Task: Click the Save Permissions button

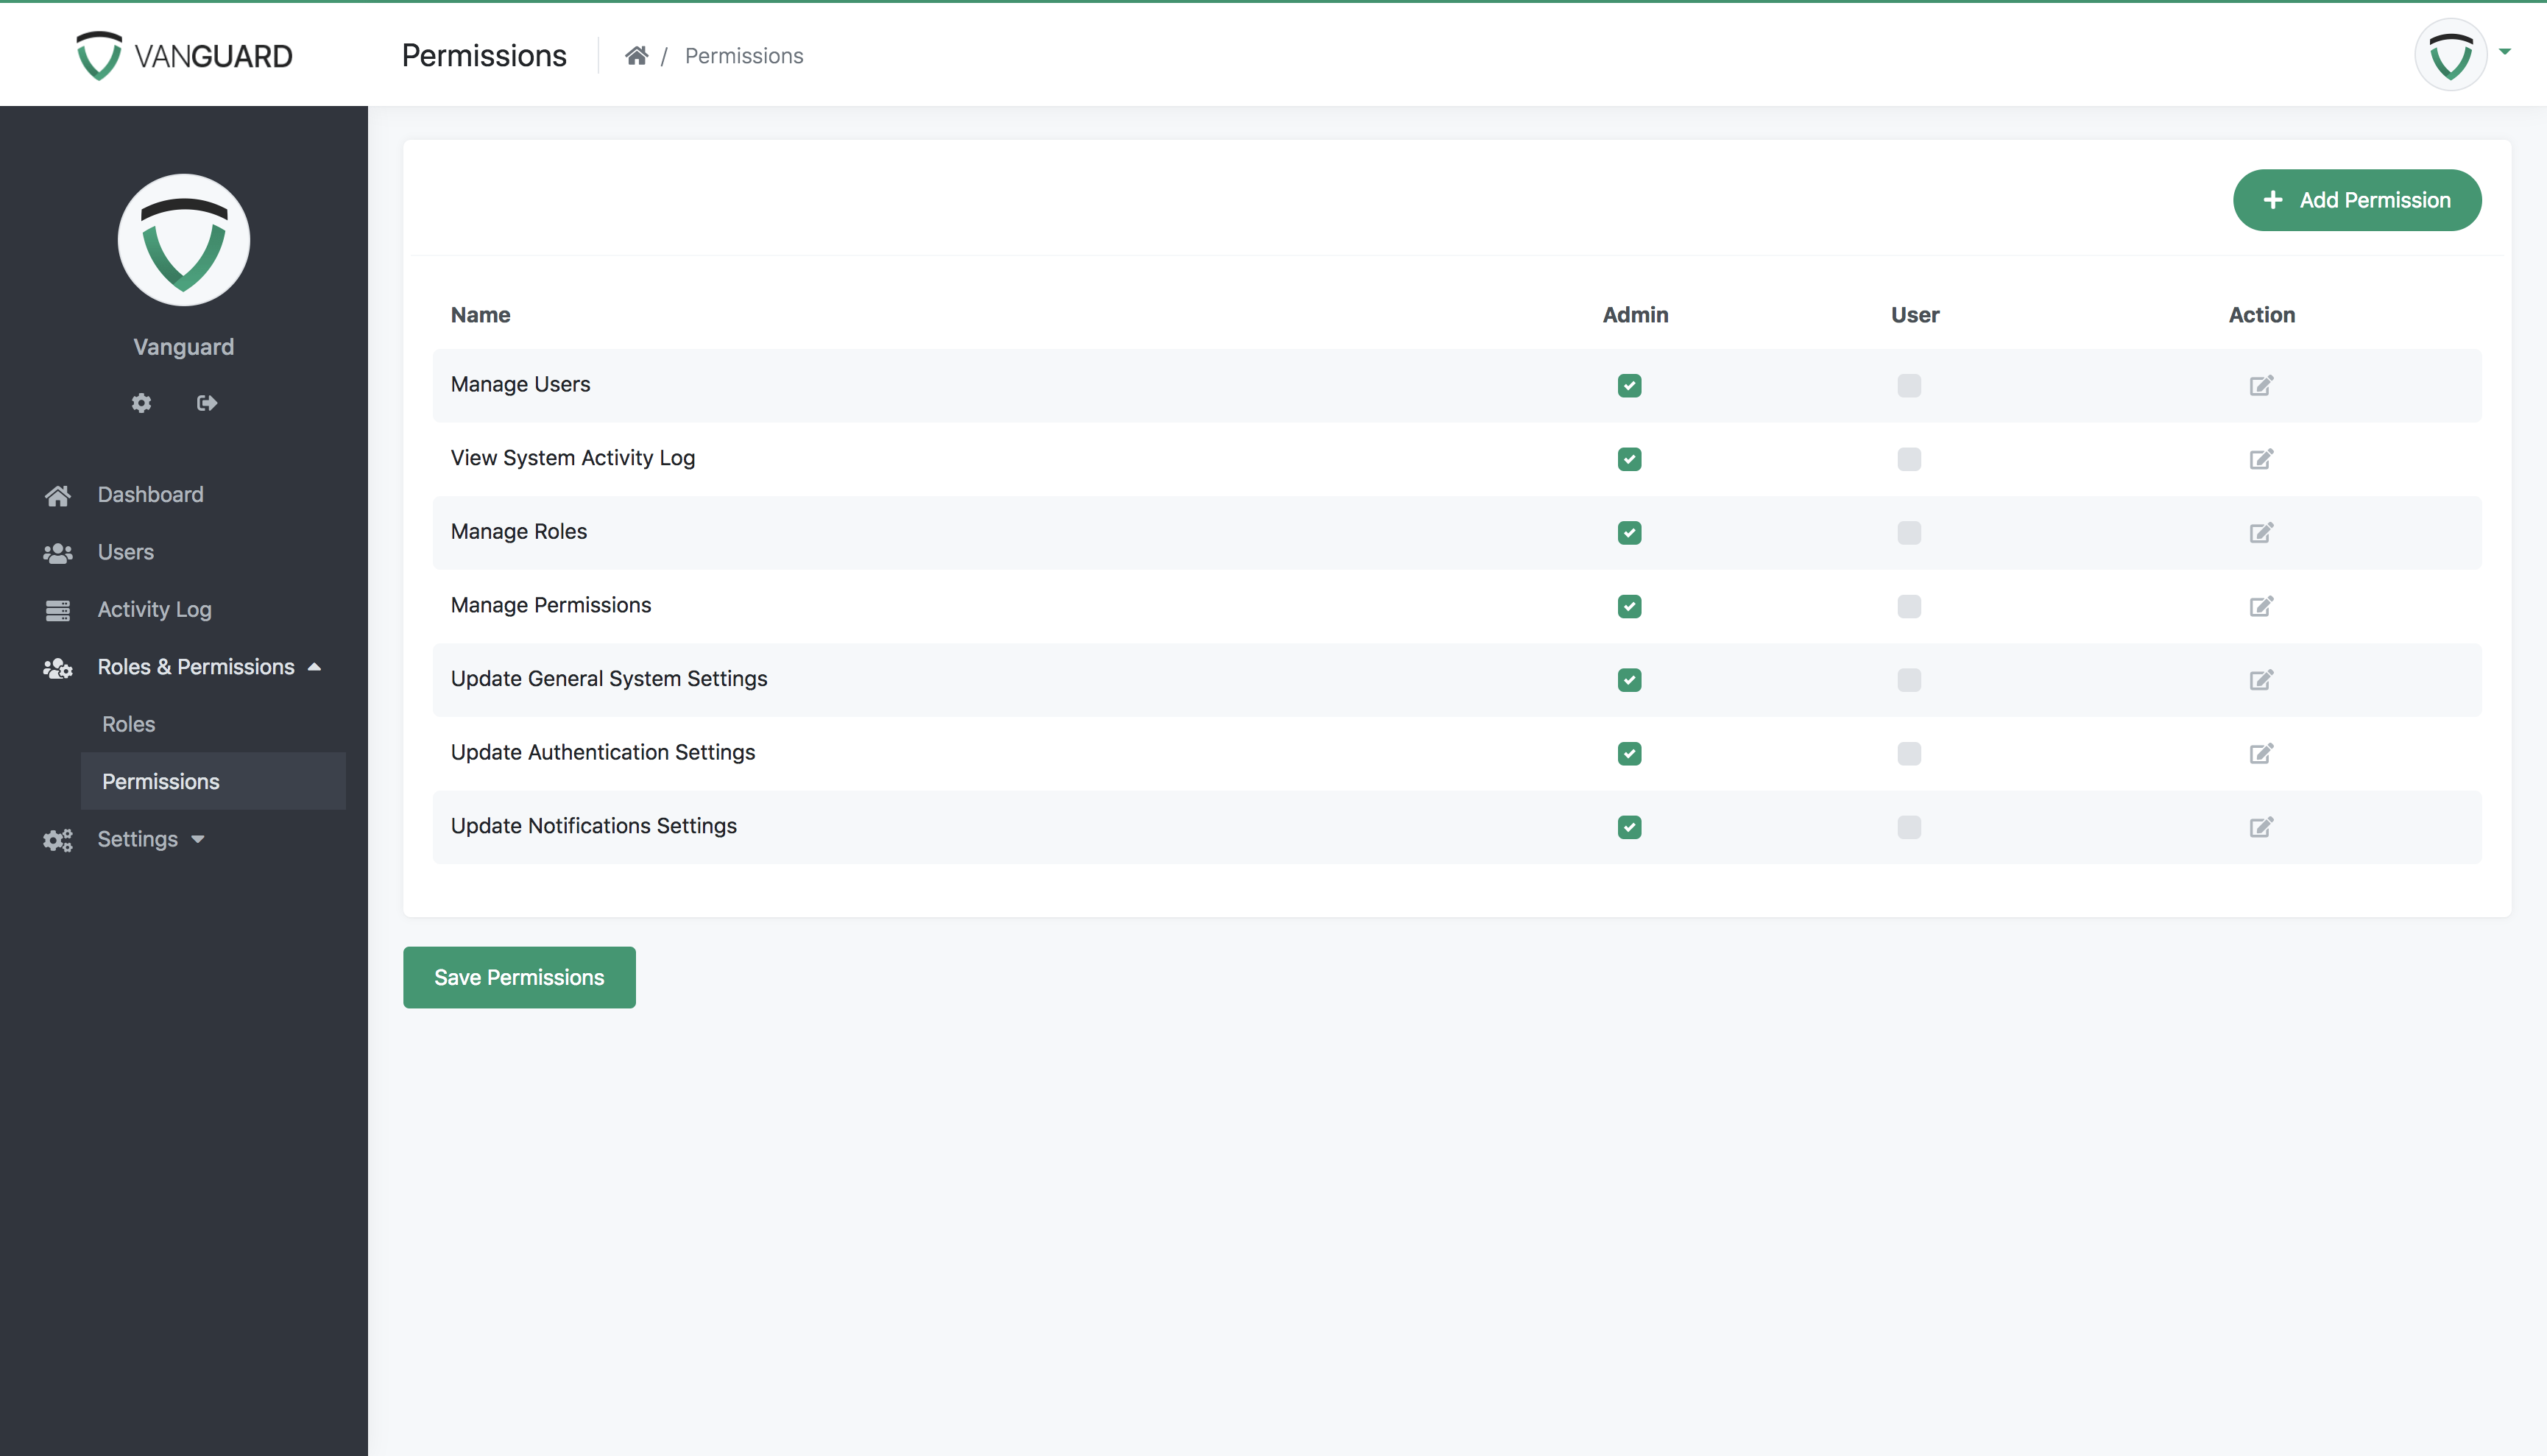Action: point(518,977)
